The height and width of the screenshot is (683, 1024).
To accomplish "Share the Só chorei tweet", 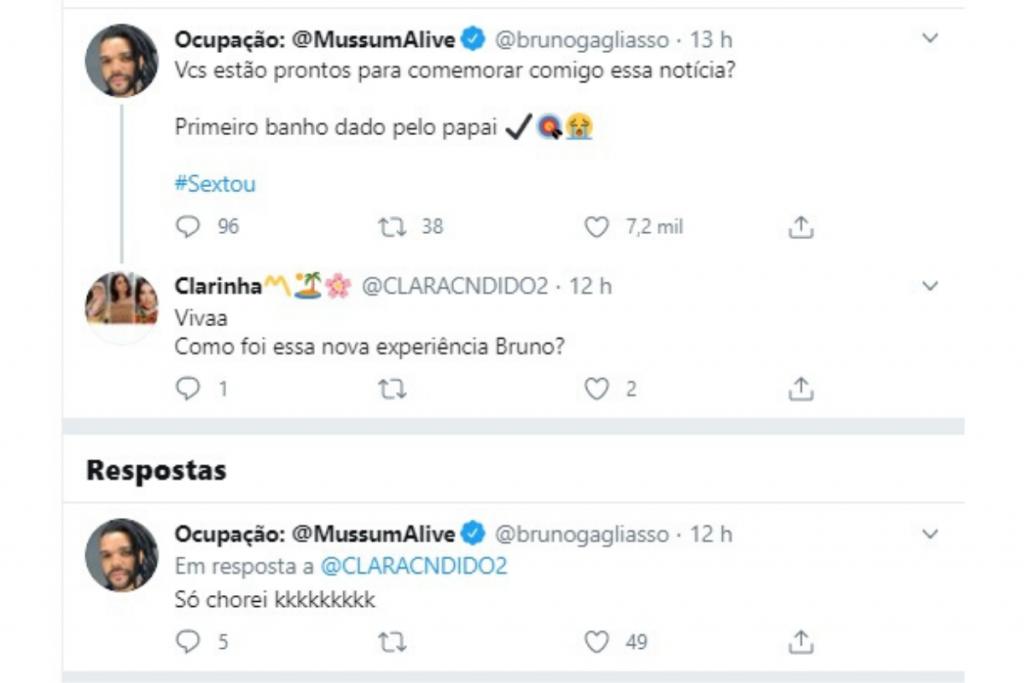I will click(x=800, y=642).
